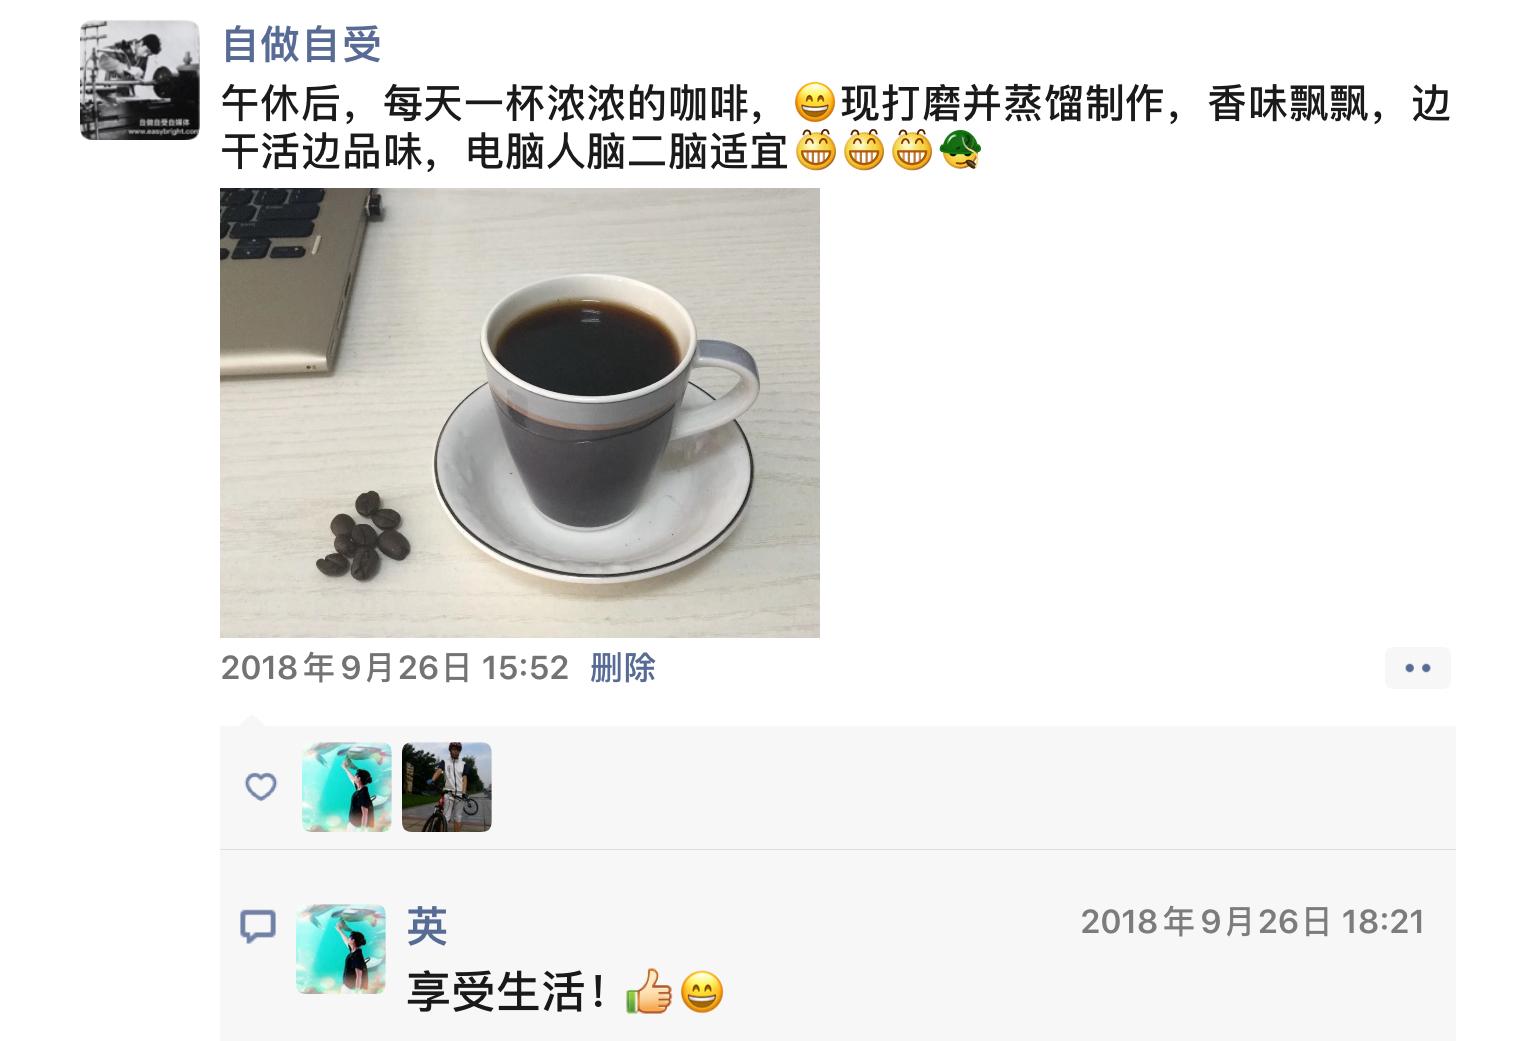
Task: Click the smiley emoji after 咖啡
Action: pyautogui.click(x=814, y=103)
